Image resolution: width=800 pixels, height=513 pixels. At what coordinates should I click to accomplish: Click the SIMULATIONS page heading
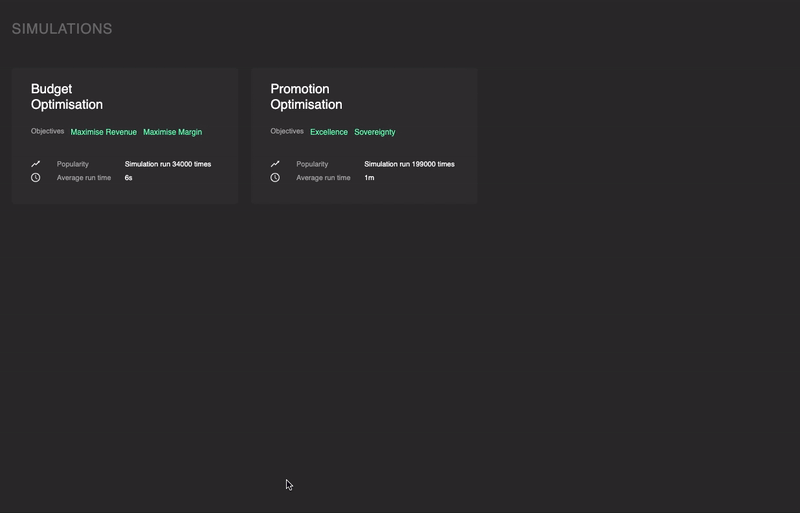62,29
